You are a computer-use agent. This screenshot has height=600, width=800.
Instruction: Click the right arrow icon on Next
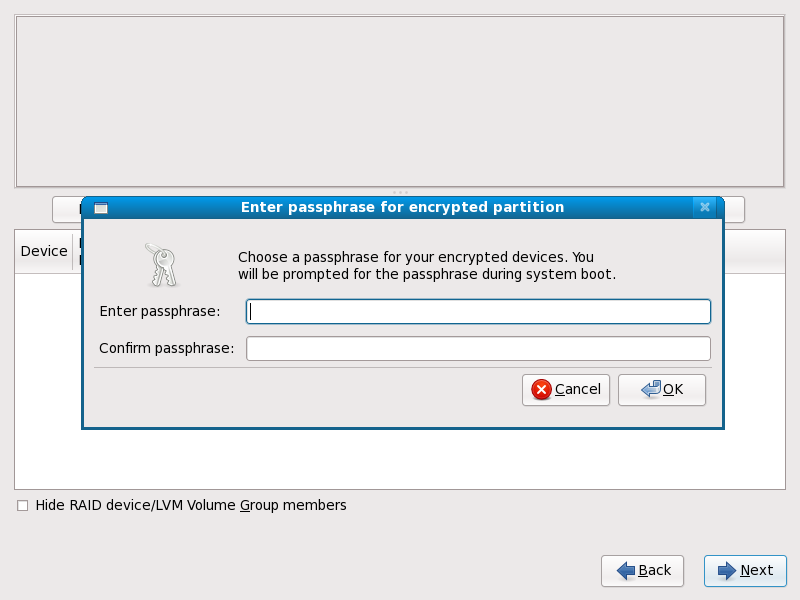pyautogui.click(x=728, y=571)
